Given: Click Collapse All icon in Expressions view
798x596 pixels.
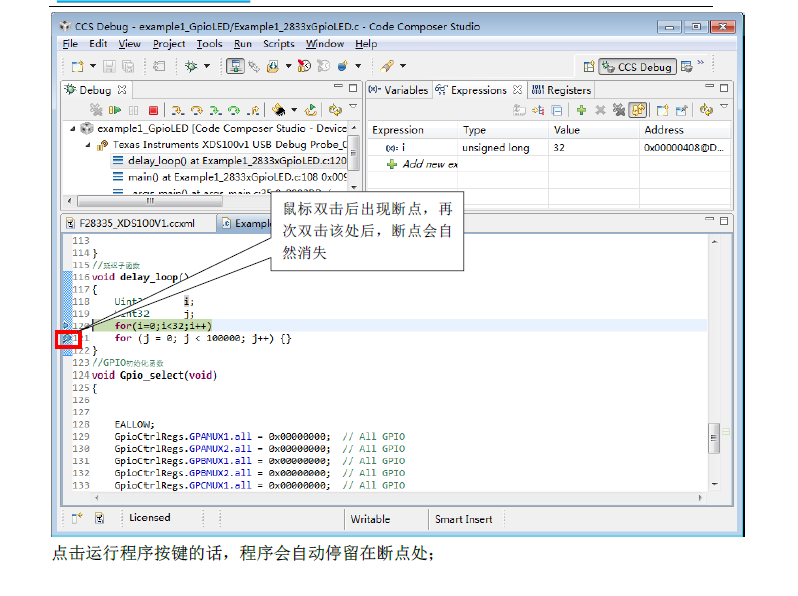Looking at the screenshot, I should pos(557,109).
